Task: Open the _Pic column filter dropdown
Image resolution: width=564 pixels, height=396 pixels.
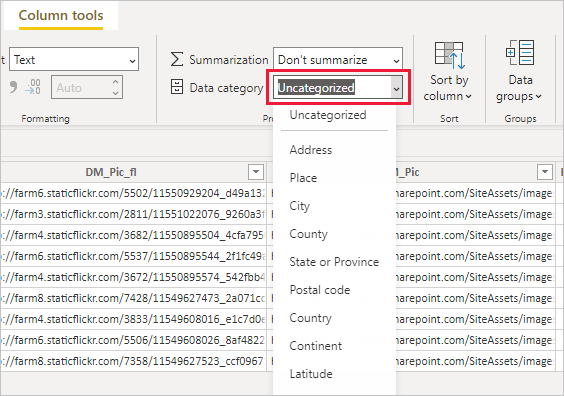Action: pyautogui.click(x=545, y=172)
